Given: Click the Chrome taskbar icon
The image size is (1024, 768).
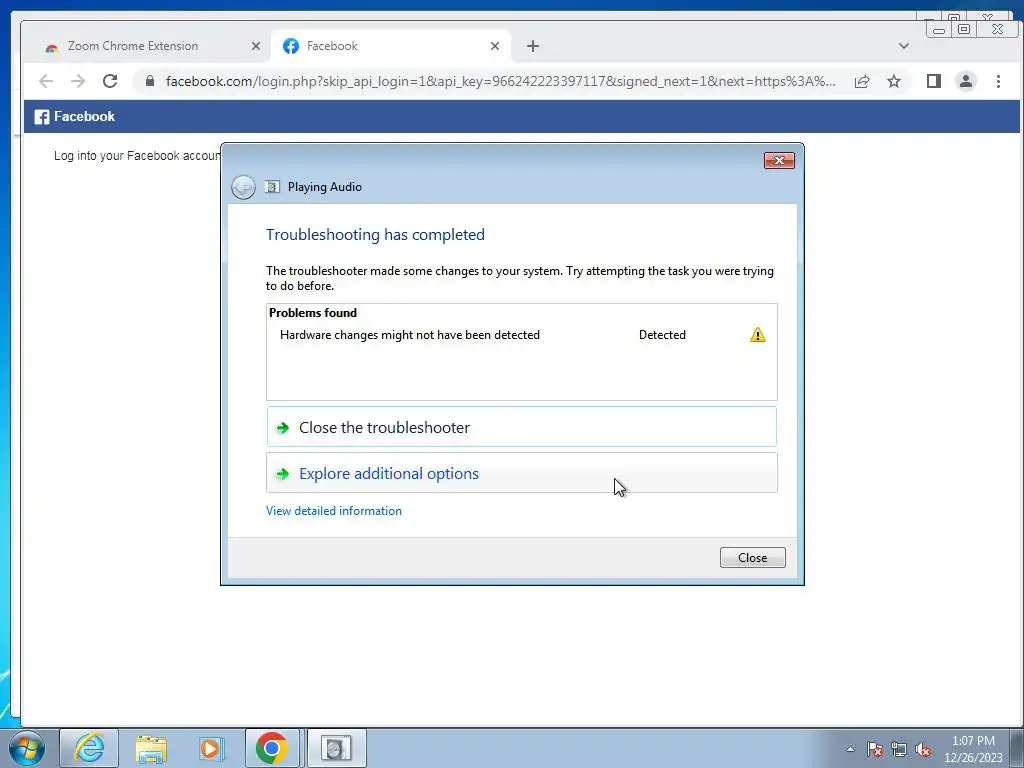Looking at the screenshot, I should (x=272, y=748).
